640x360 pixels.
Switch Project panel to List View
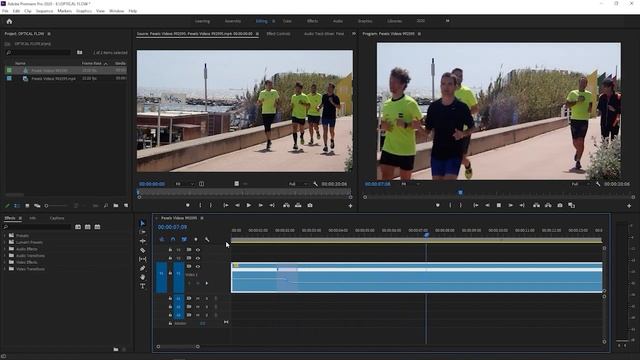[x=17, y=206]
